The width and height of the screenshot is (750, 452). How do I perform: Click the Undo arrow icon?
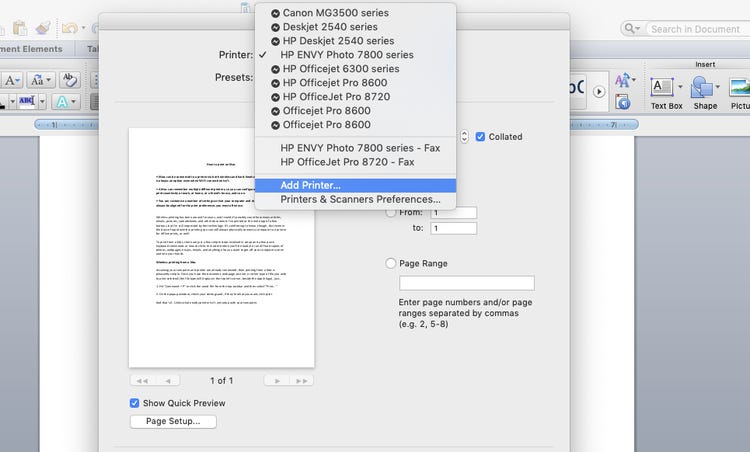pos(69,29)
